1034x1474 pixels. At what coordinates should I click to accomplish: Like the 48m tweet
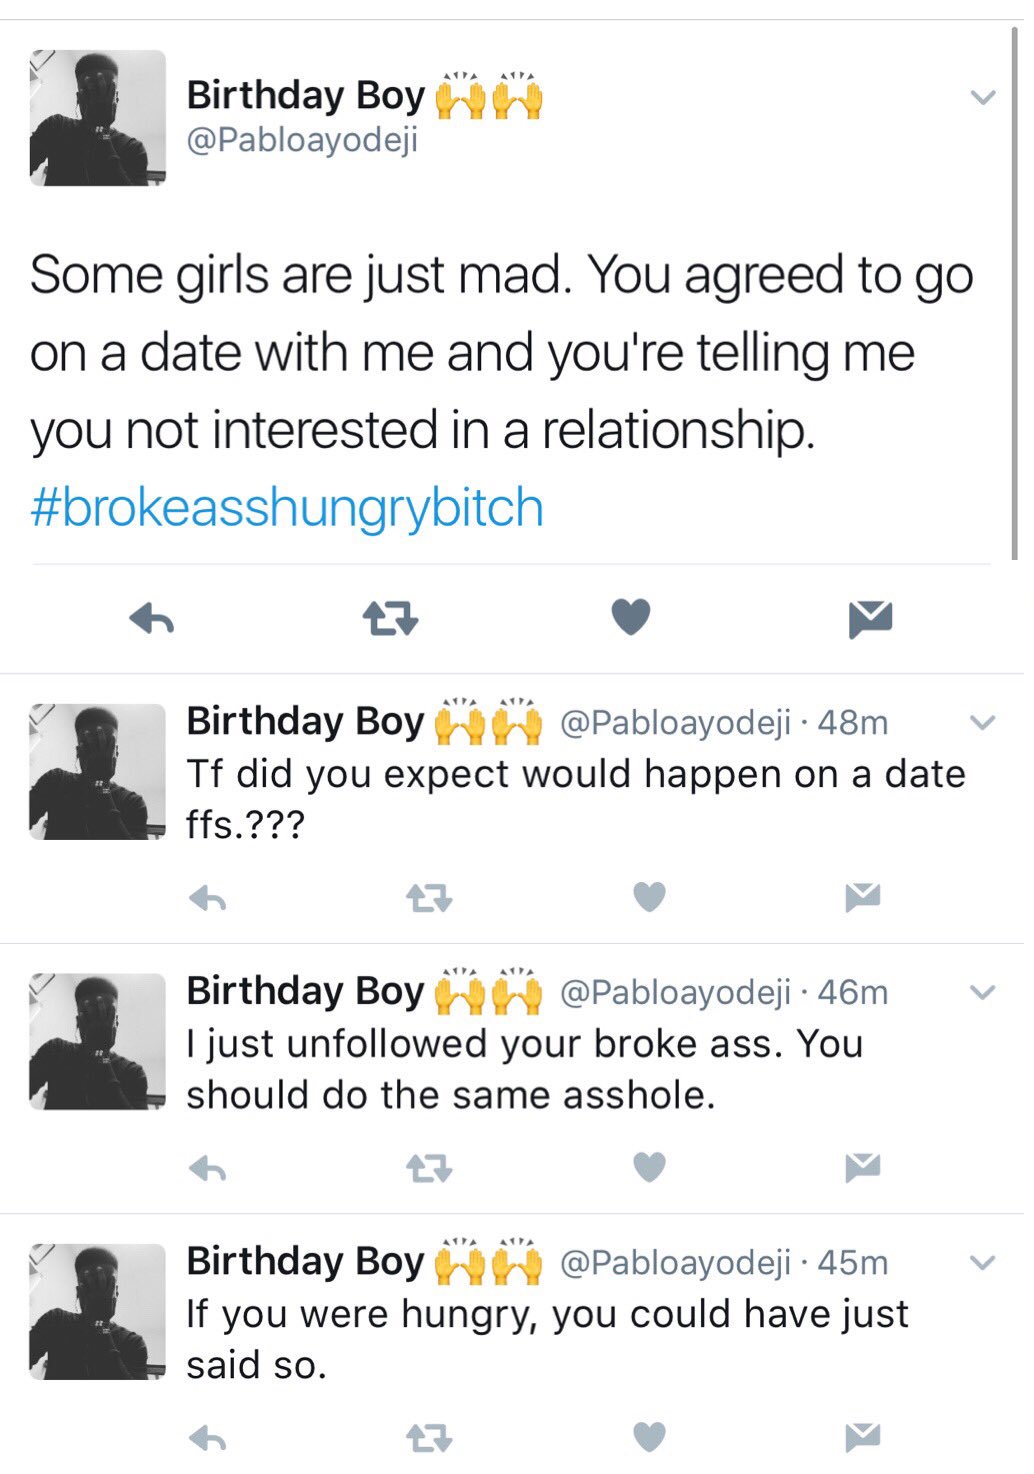(x=650, y=897)
